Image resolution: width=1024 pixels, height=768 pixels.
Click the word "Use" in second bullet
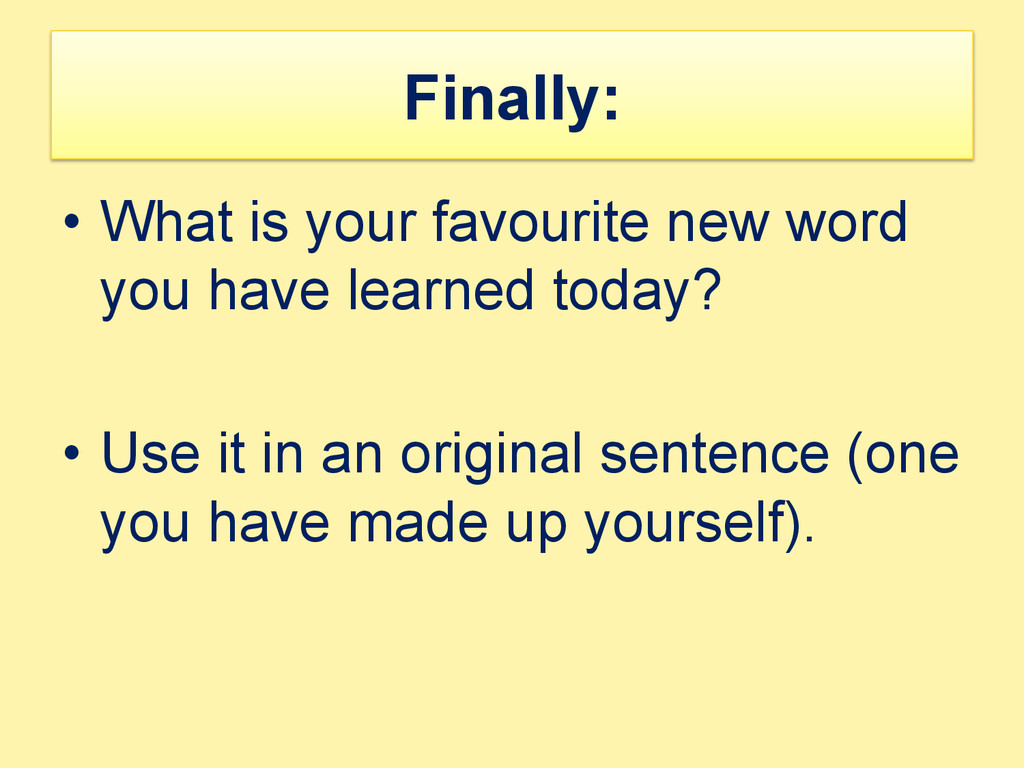pyautogui.click(x=150, y=453)
